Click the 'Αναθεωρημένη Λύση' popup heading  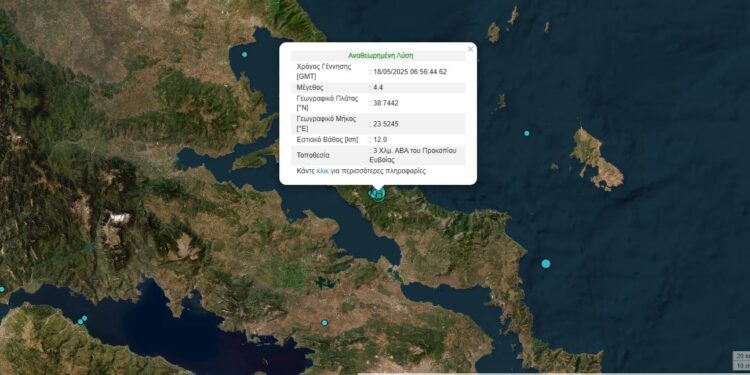click(380, 55)
